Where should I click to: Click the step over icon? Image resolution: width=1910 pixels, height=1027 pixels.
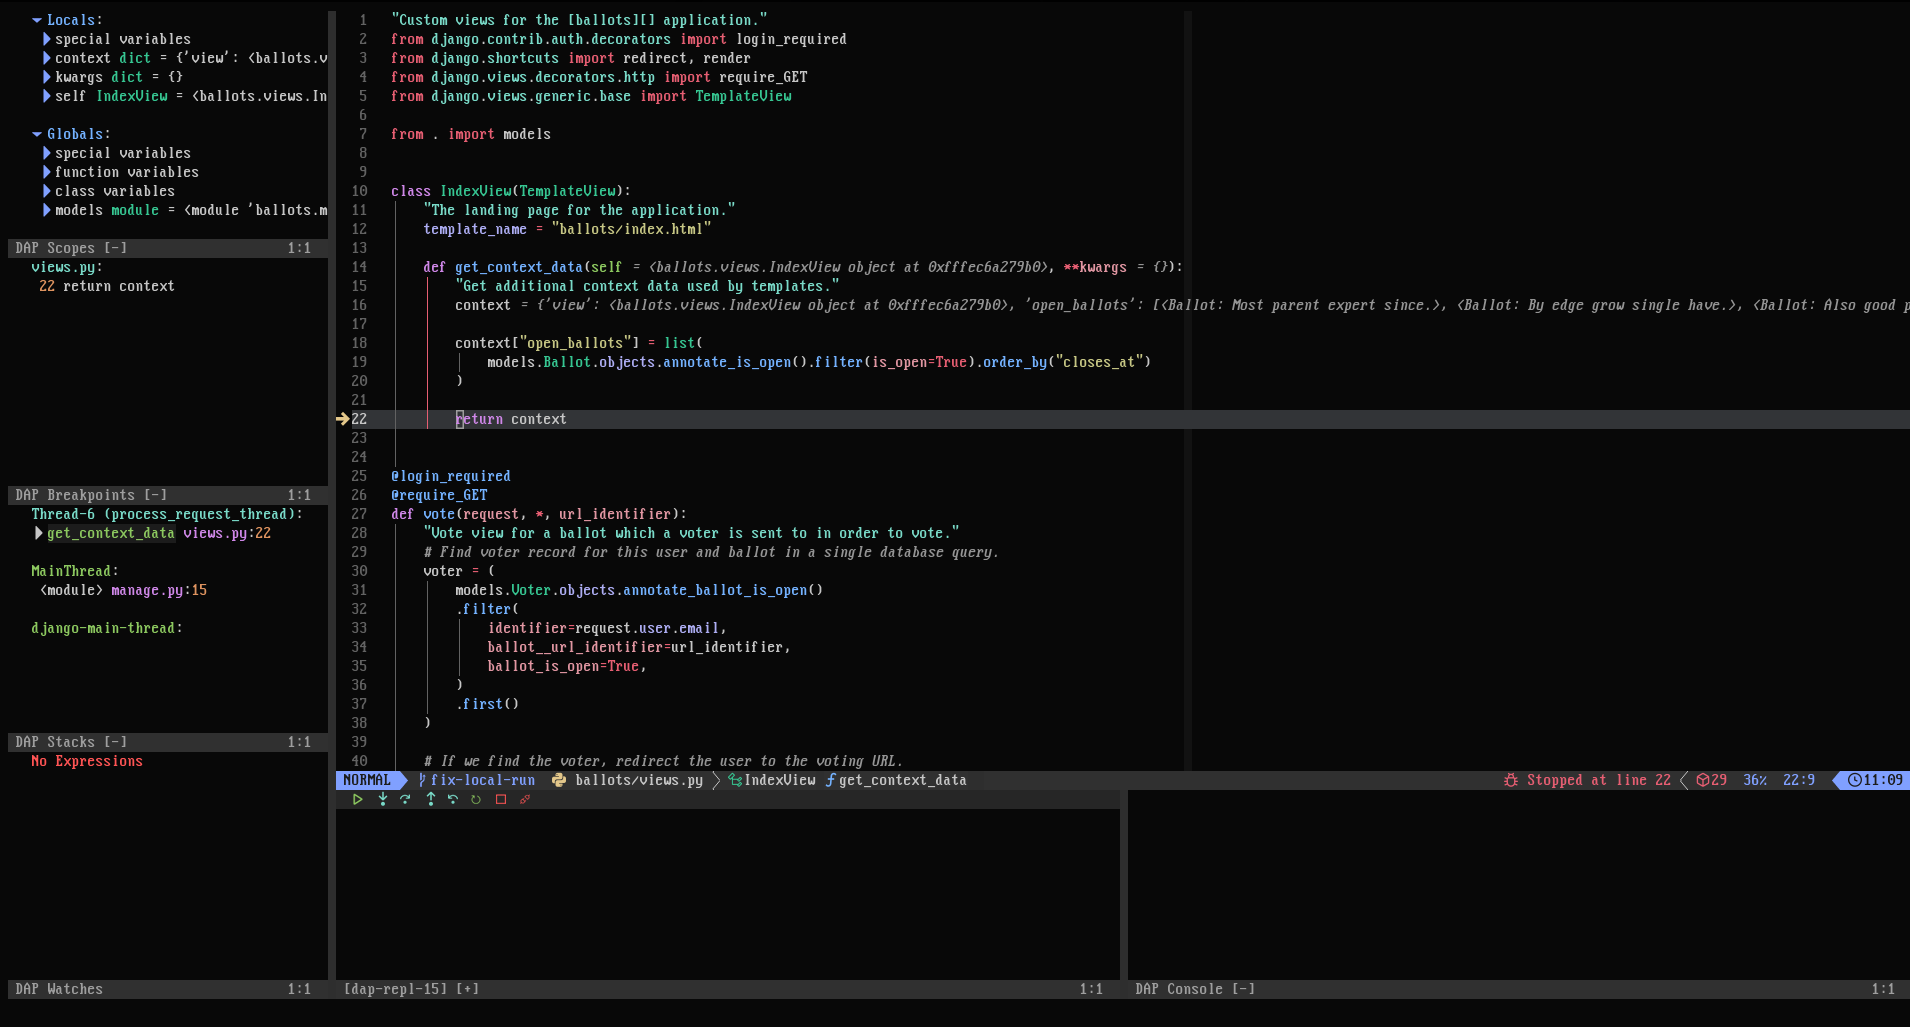(405, 799)
